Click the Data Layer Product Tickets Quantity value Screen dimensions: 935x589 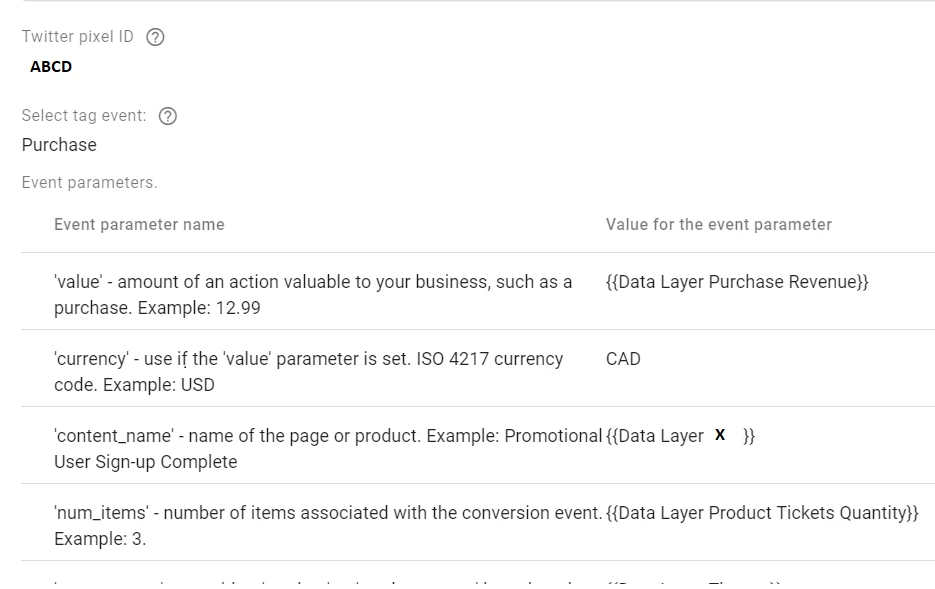pyautogui.click(x=761, y=513)
